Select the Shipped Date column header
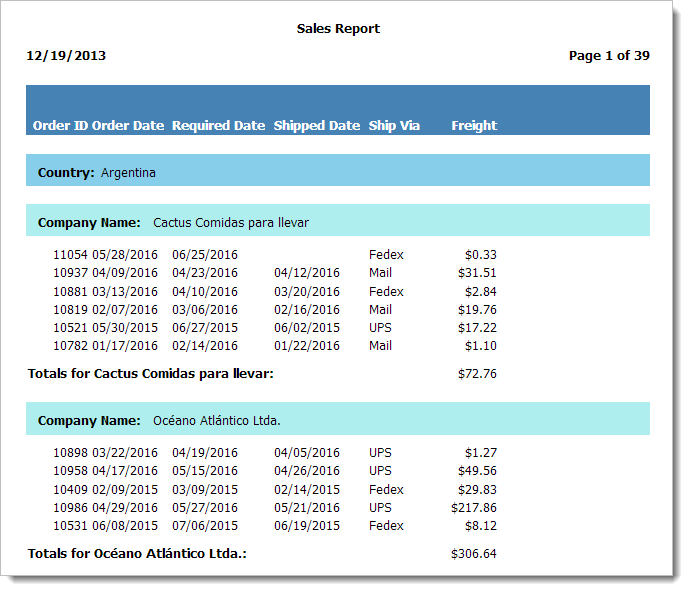 tap(316, 126)
